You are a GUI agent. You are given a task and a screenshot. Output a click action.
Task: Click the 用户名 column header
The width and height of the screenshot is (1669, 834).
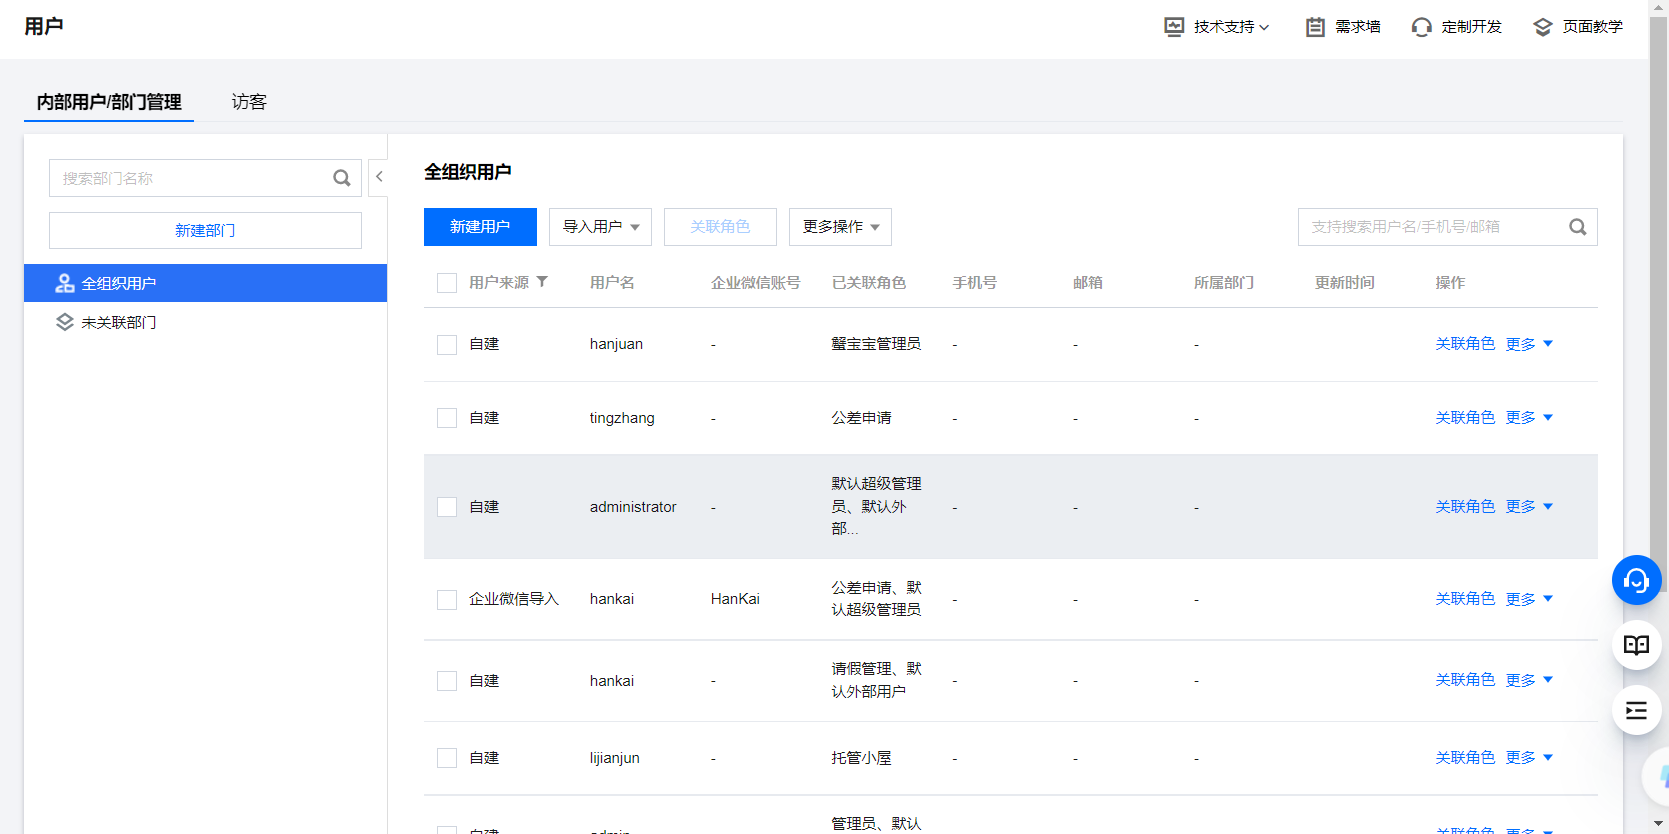coord(612,283)
